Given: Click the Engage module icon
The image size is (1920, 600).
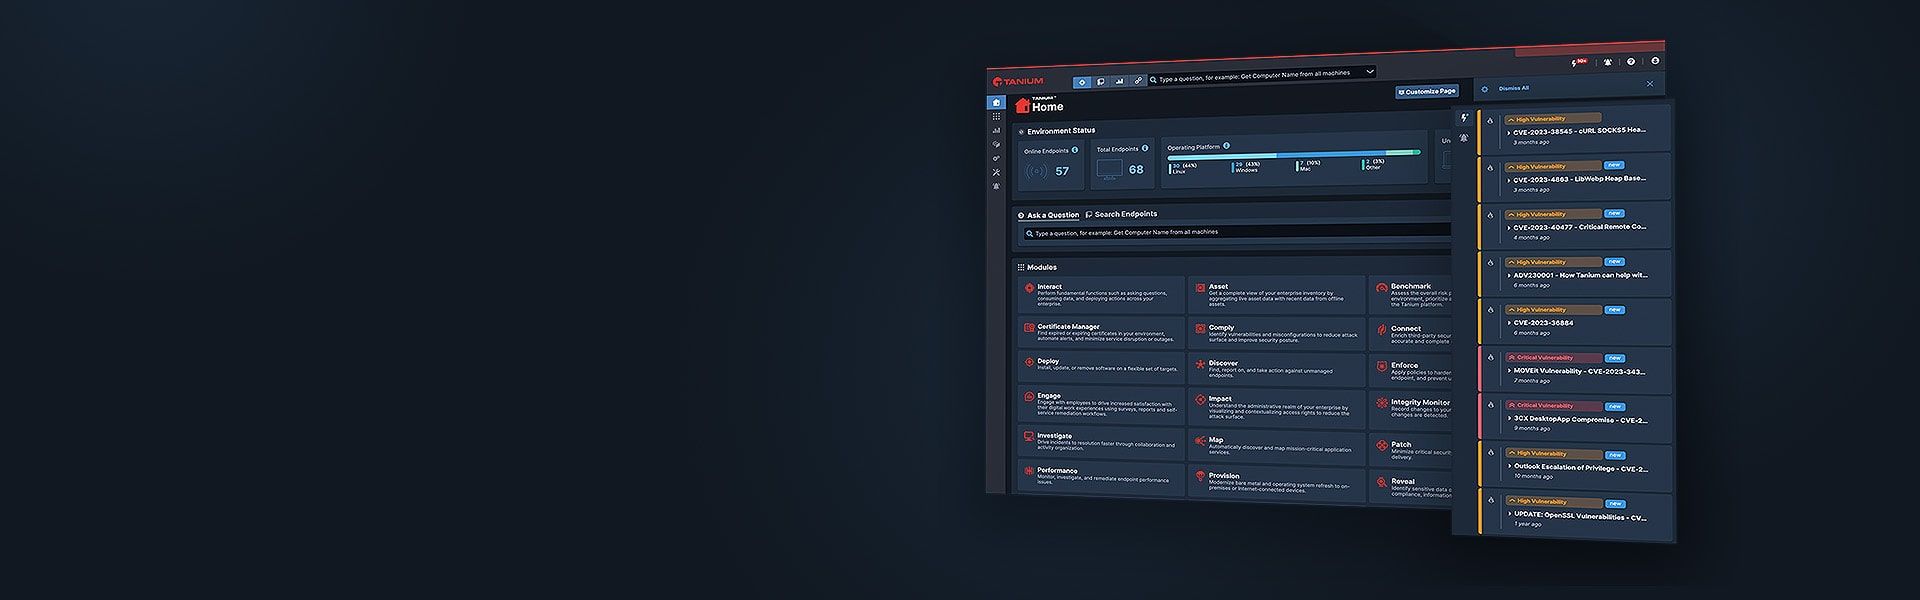Looking at the screenshot, I should [1029, 397].
